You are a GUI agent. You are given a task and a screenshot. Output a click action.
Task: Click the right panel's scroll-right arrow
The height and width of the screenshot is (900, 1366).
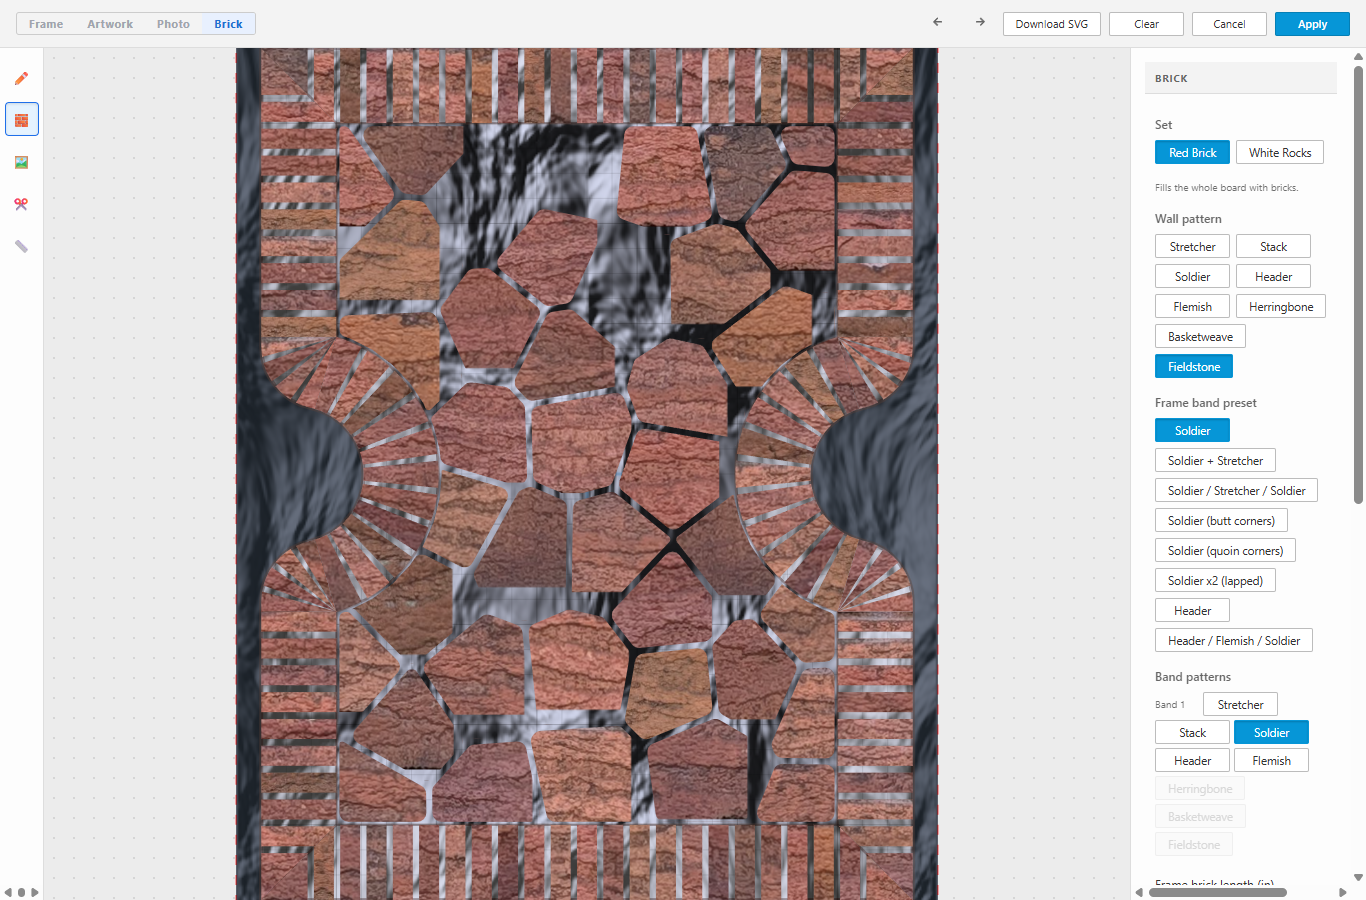pyautogui.click(x=1342, y=892)
